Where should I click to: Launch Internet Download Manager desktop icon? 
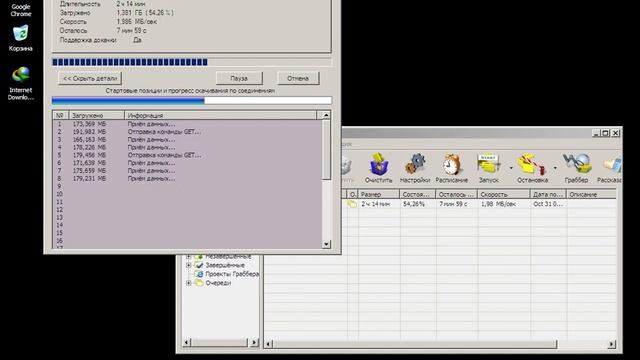point(21,84)
